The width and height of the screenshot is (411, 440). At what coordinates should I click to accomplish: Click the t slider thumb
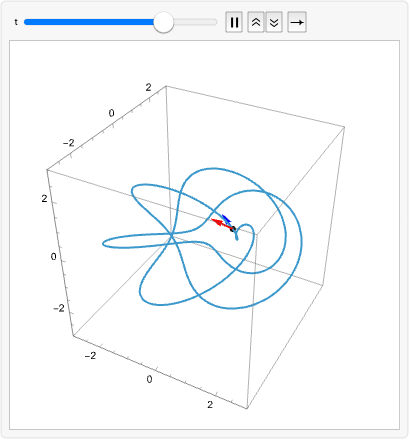163,22
